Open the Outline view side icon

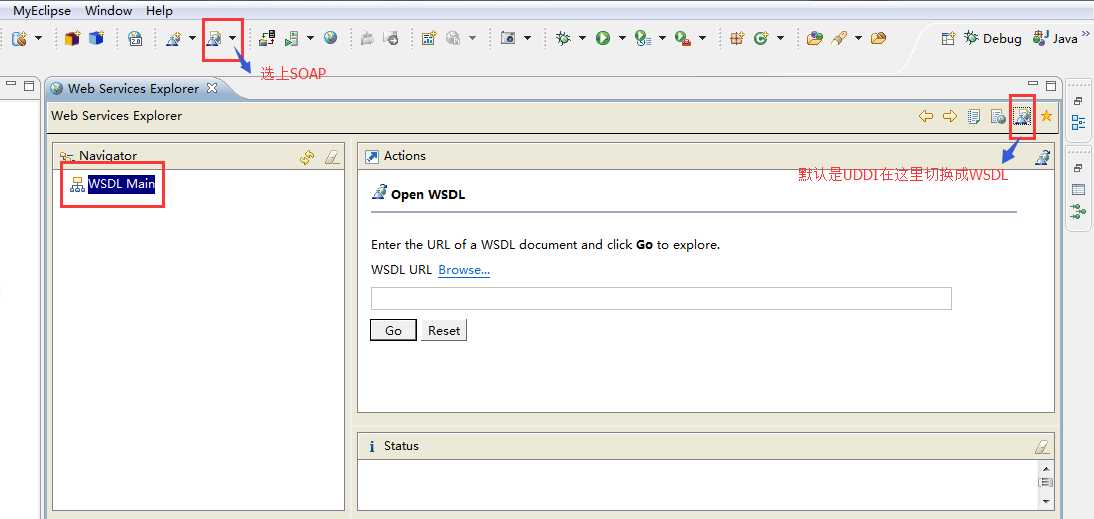[x=1078, y=123]
